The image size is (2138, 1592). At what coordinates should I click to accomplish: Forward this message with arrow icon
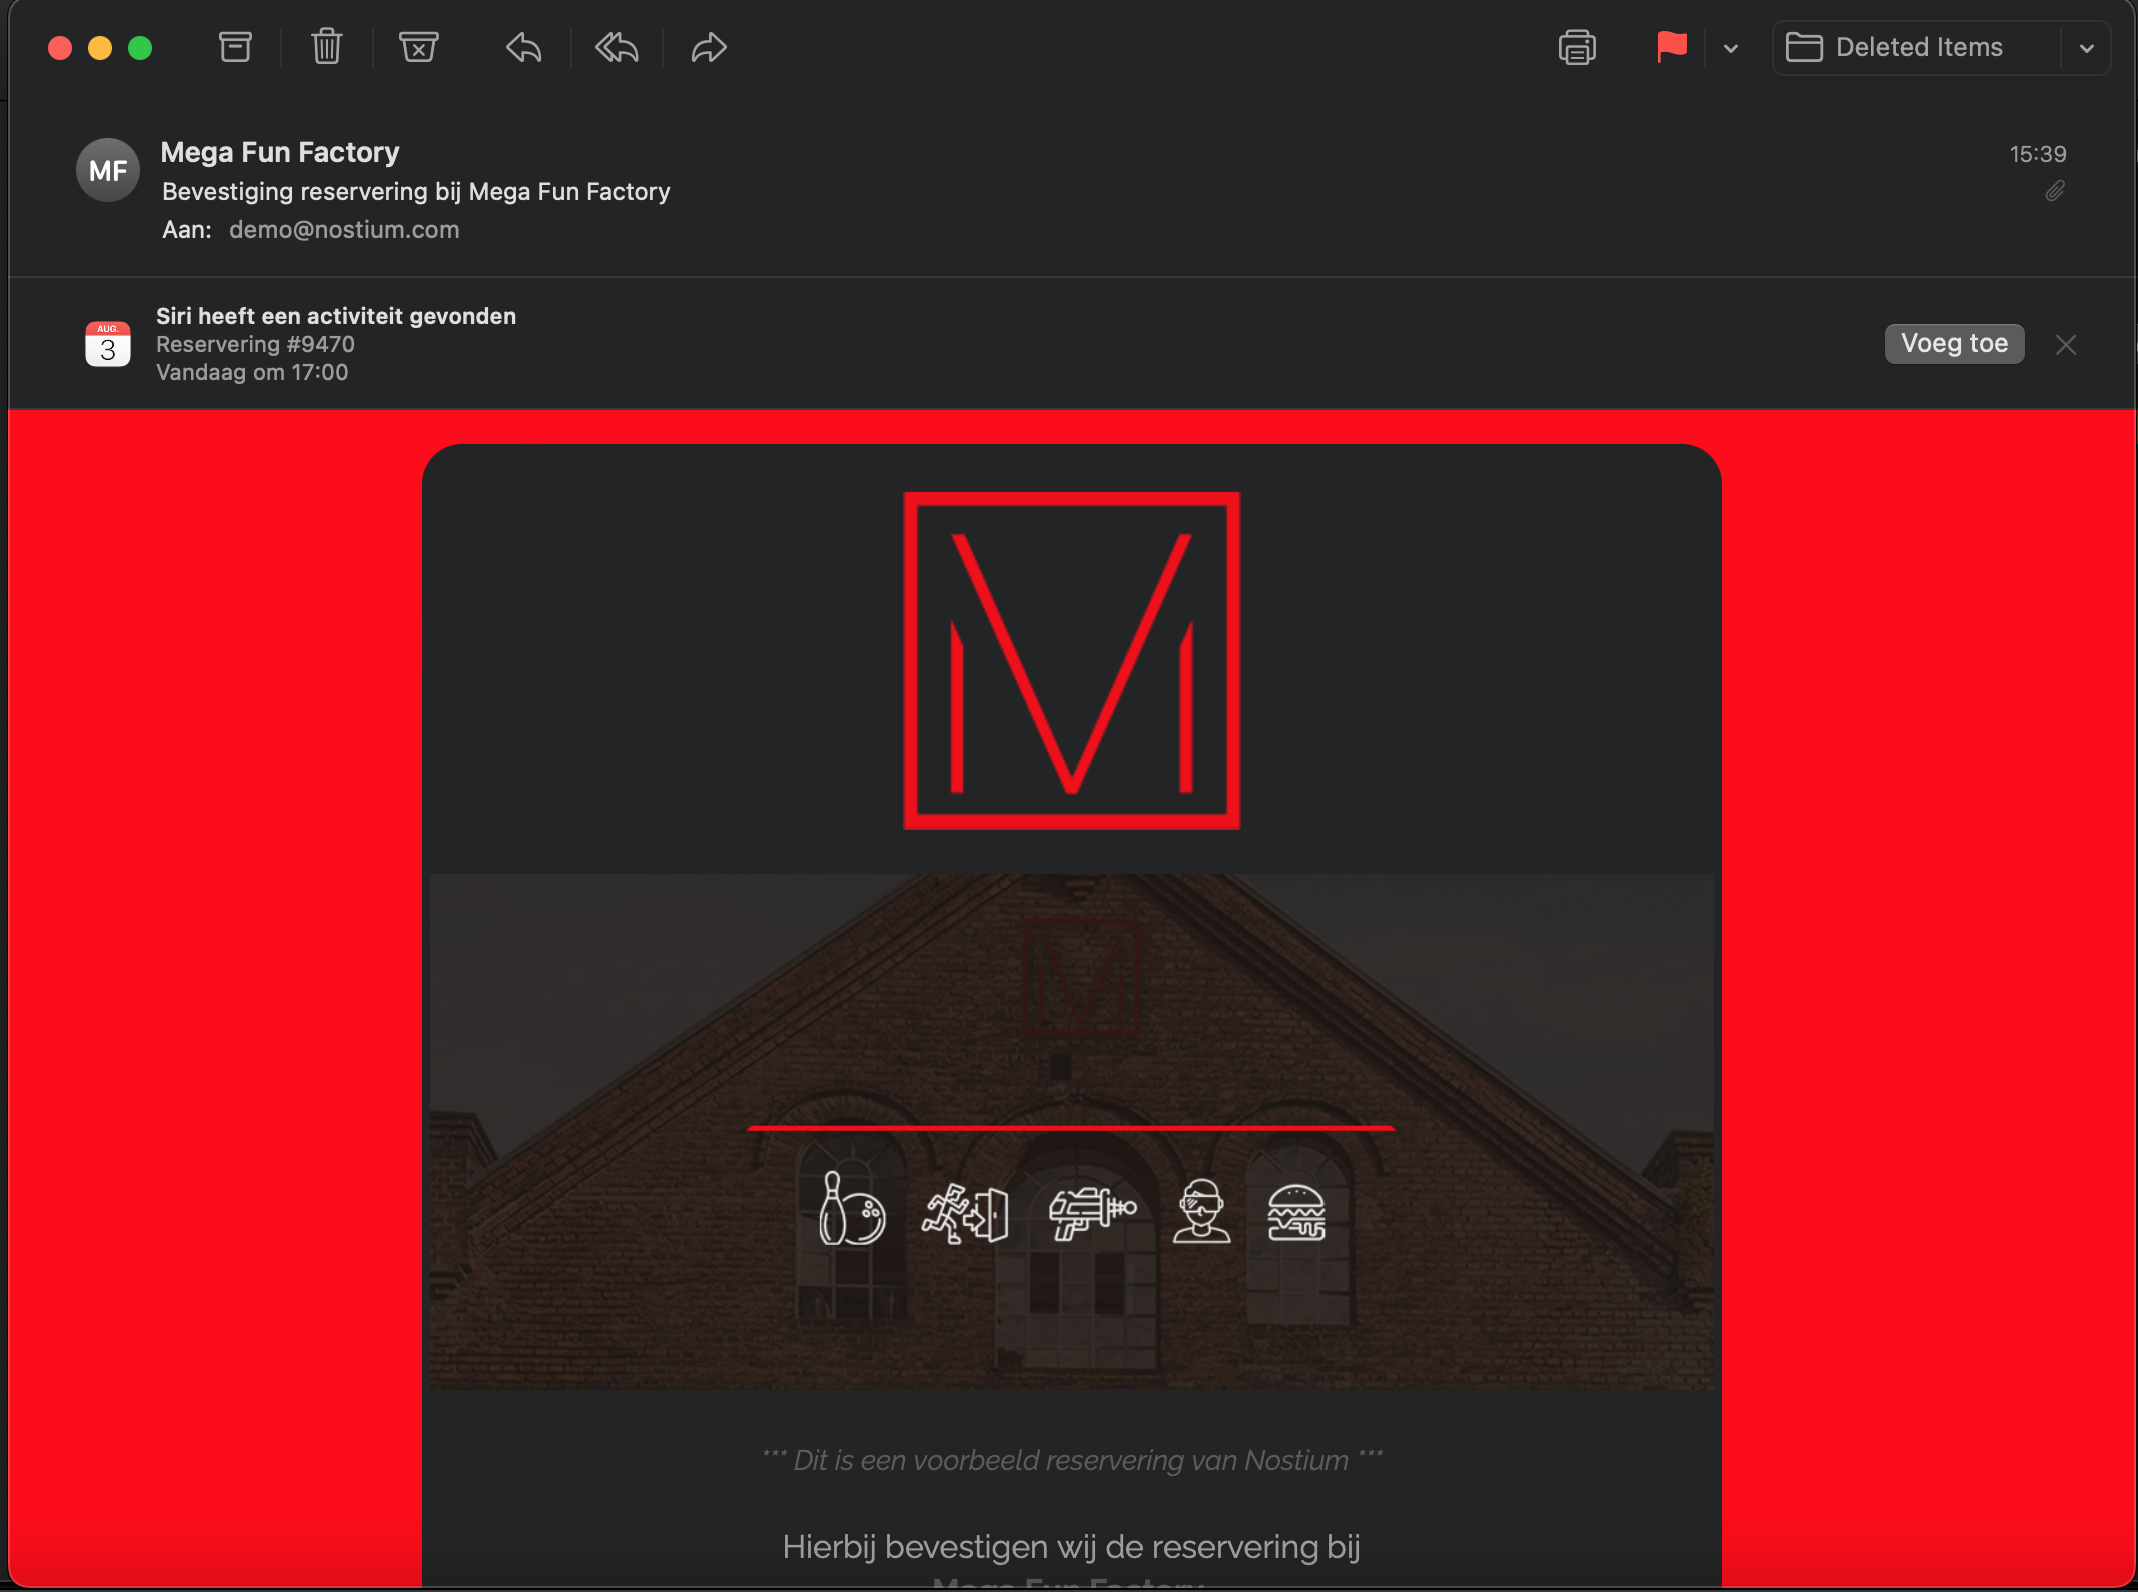[708, 47]
